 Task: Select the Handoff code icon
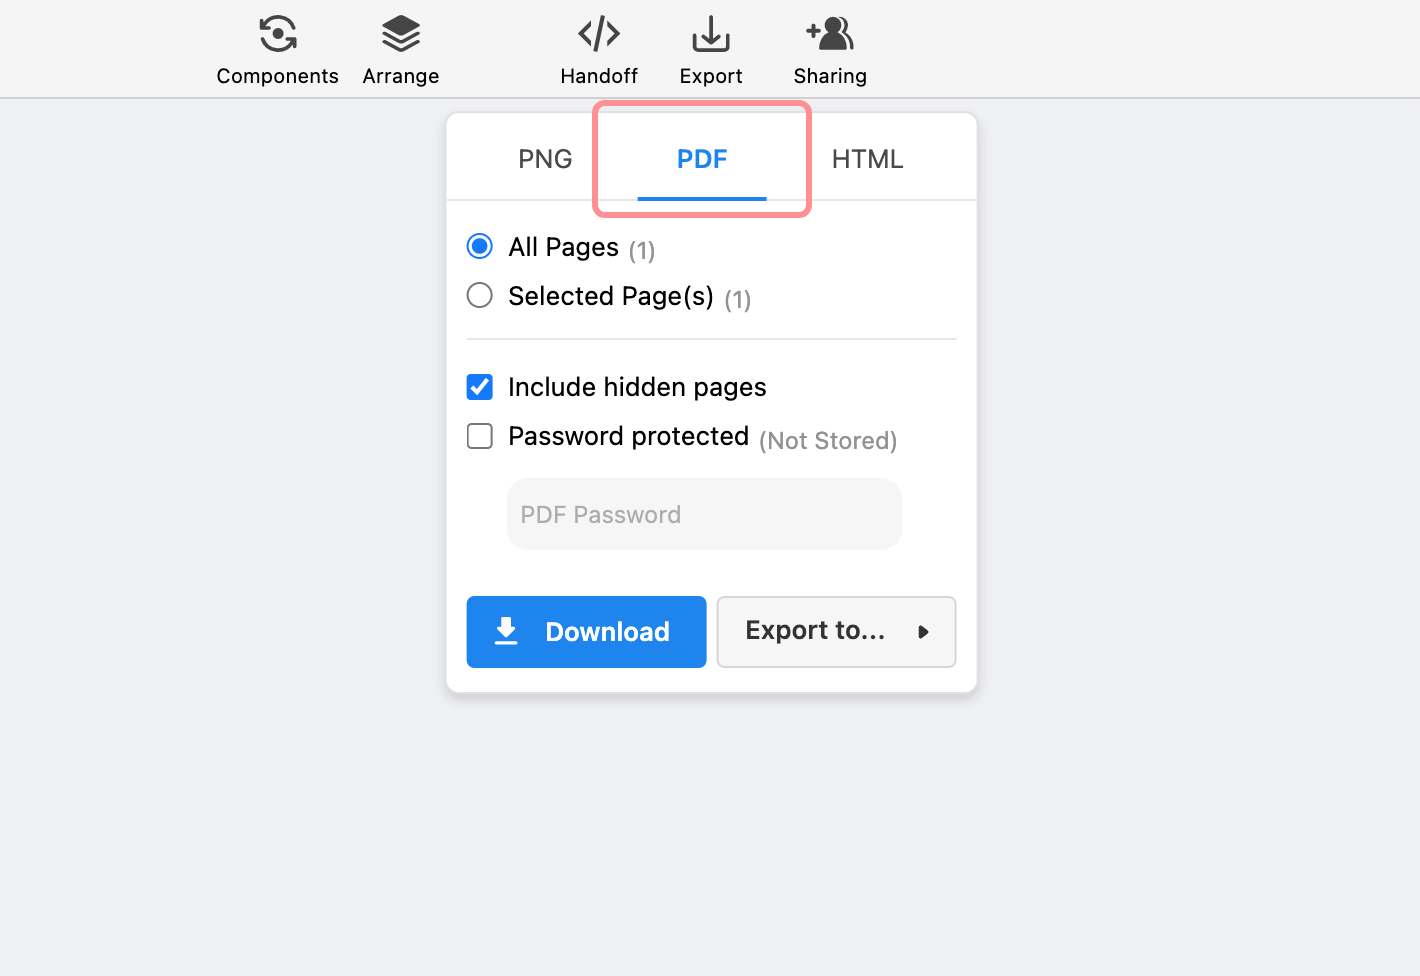click(x=599, y=33)
